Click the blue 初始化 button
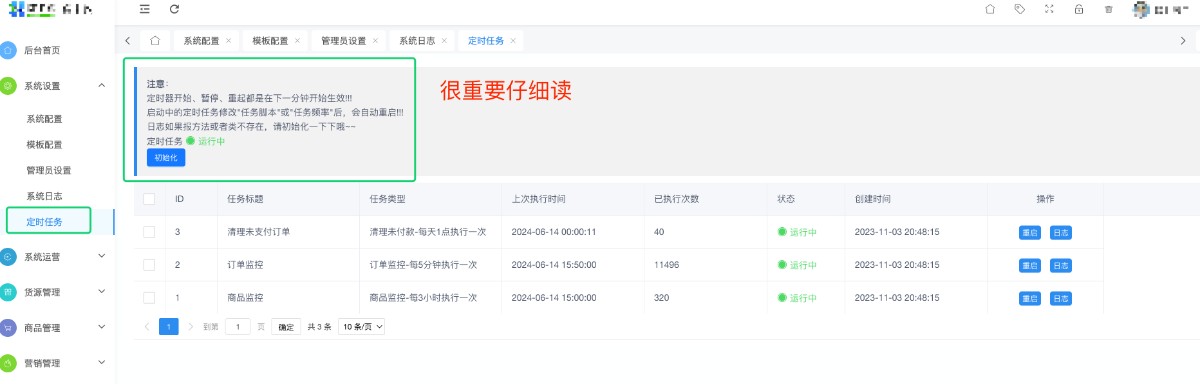Image resolution: width=1200 pixels, height=384 pixels. pyautogui.click(x=166, y=158)
